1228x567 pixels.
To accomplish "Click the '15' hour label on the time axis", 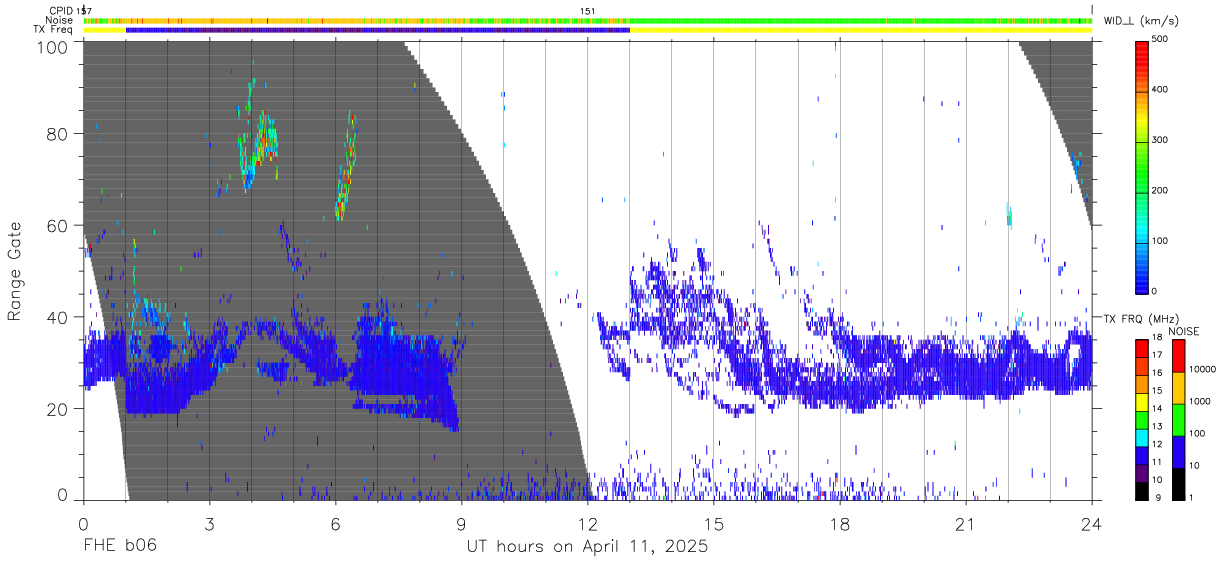I will (713, 524).
